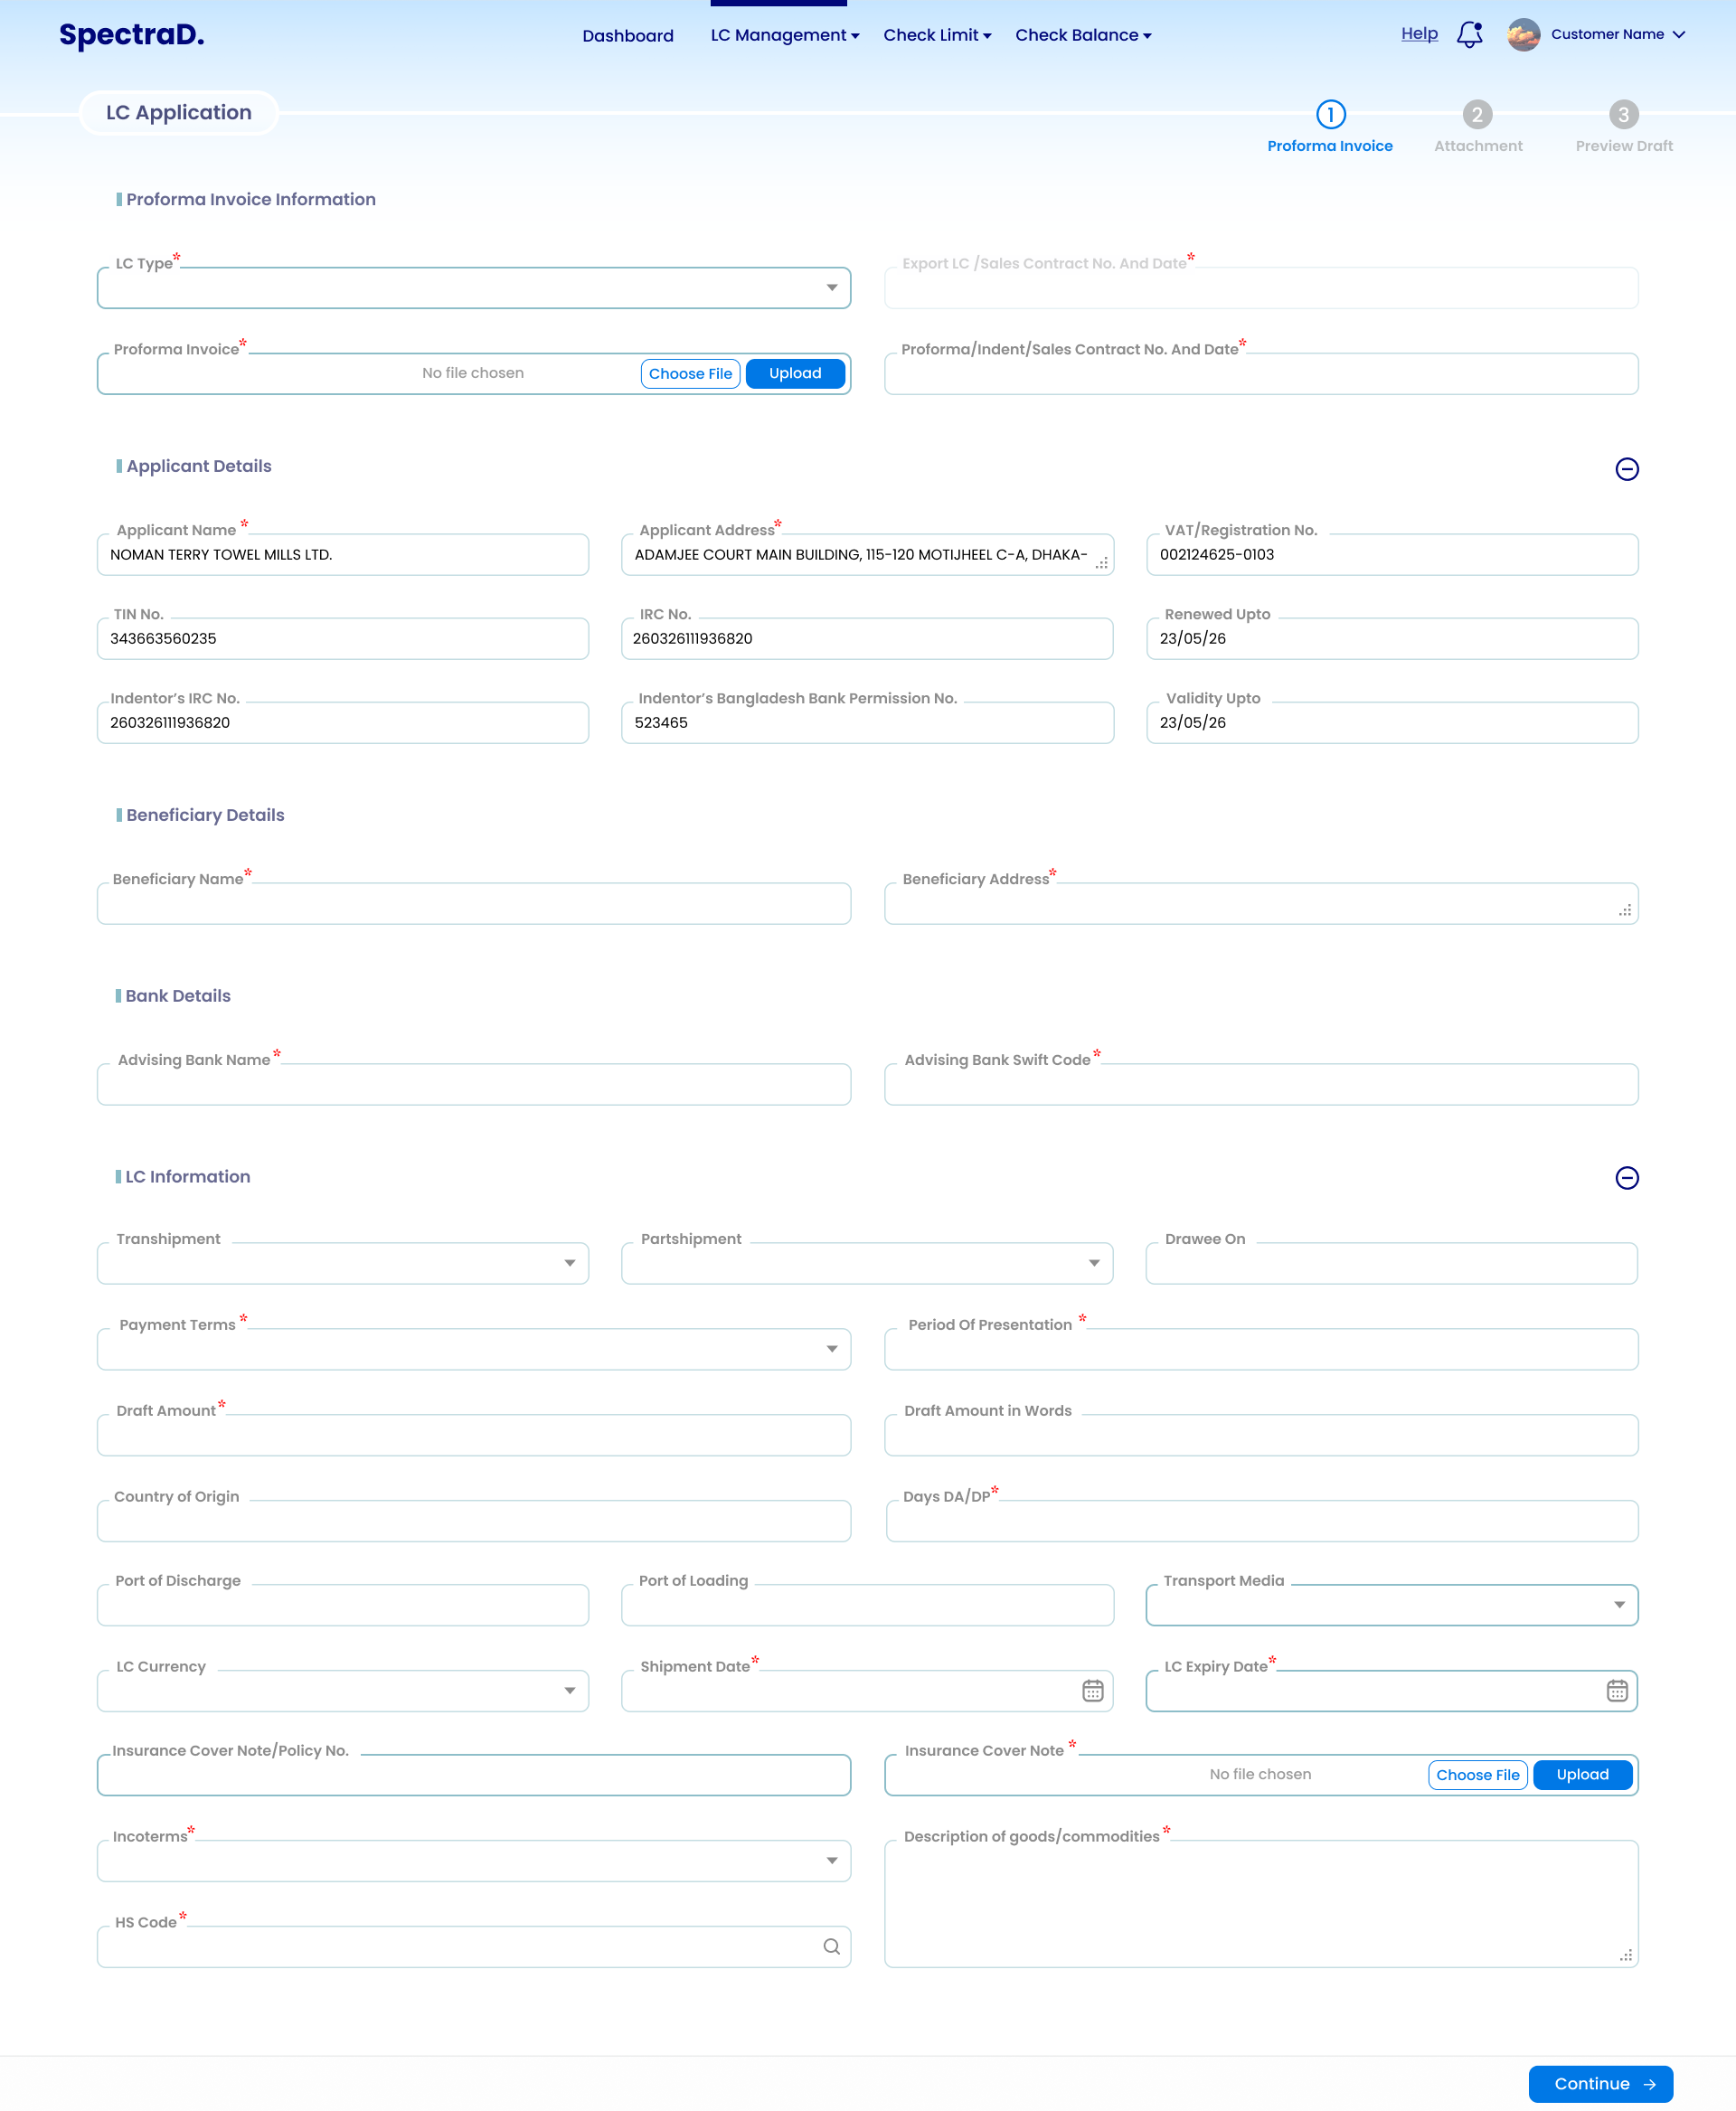Open the Customer Name account dropdown
The height and width of the screenshot is (2111, 1736).
[x=1617, y=34]
